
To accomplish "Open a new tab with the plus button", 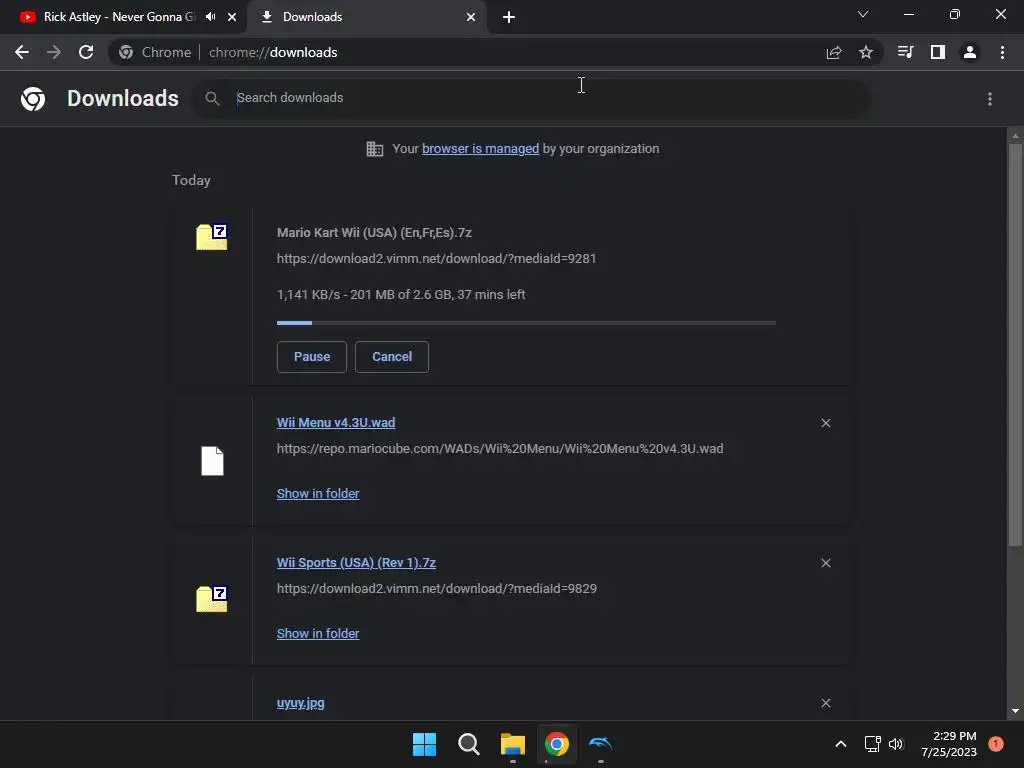I will tap(509, 17).
